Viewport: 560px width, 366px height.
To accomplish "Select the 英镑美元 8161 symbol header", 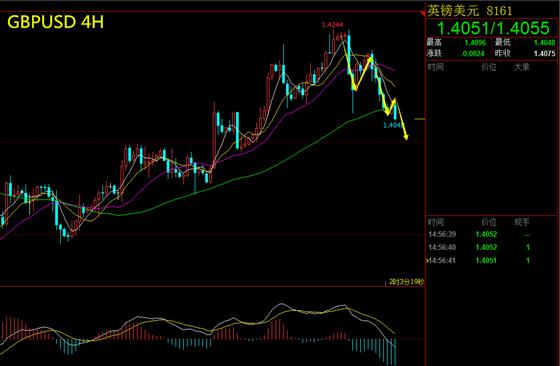I will pos(470,11).
